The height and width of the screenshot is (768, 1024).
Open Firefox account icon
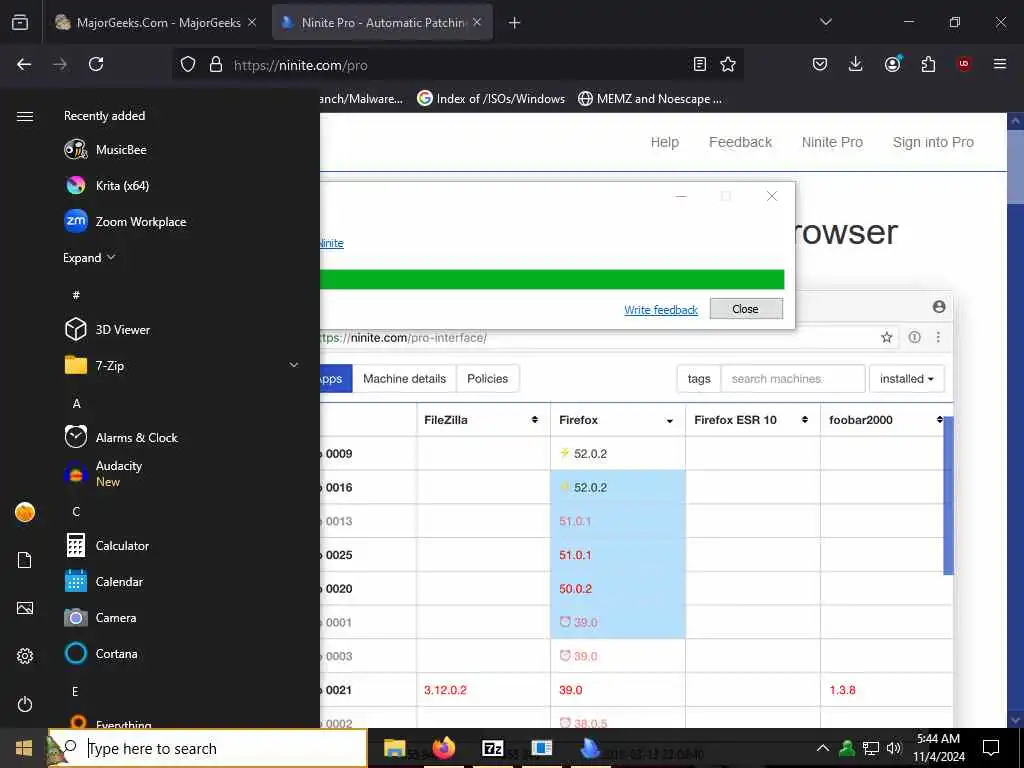(892, 64)
